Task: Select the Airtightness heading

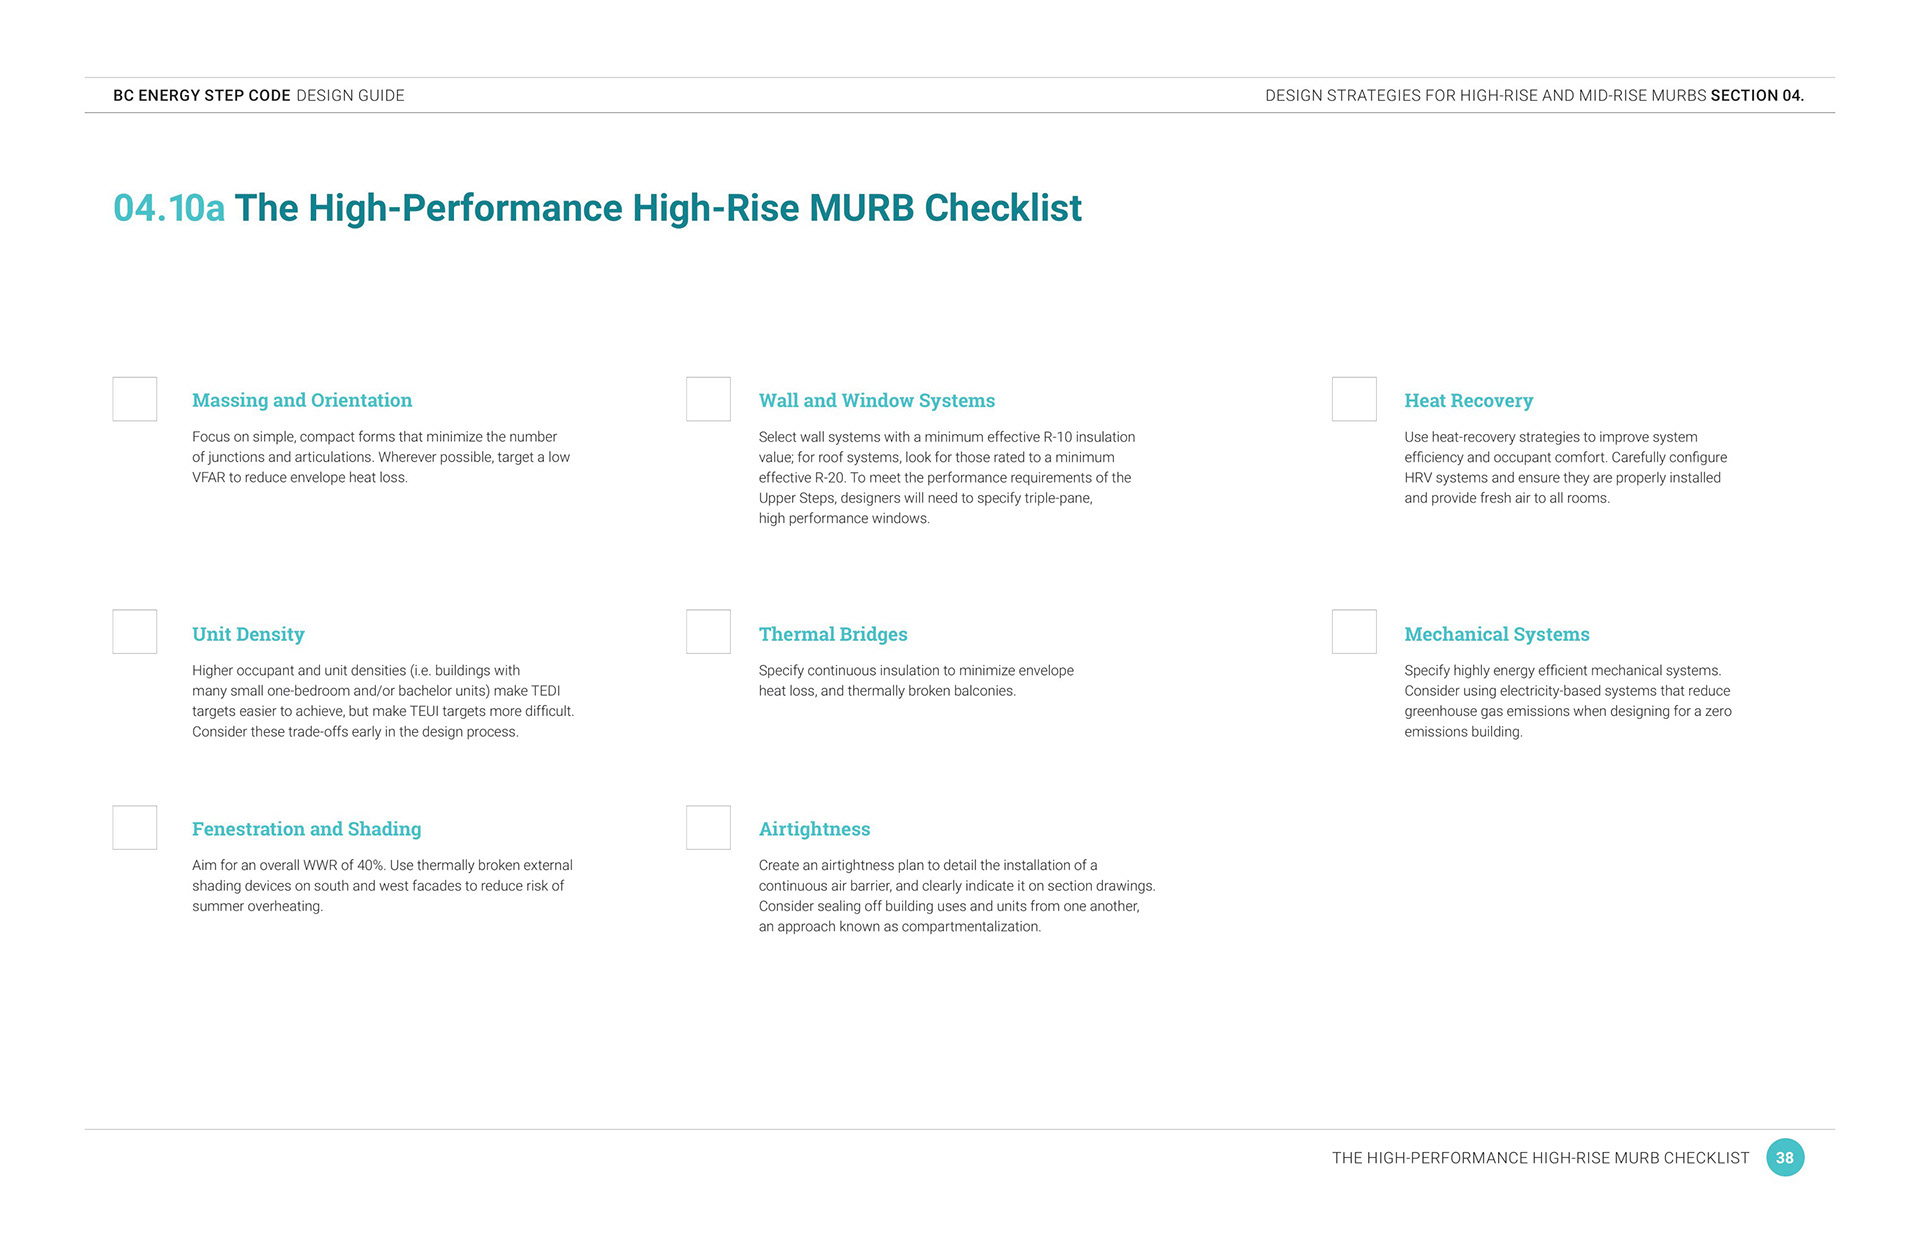Action: (814, 829)
